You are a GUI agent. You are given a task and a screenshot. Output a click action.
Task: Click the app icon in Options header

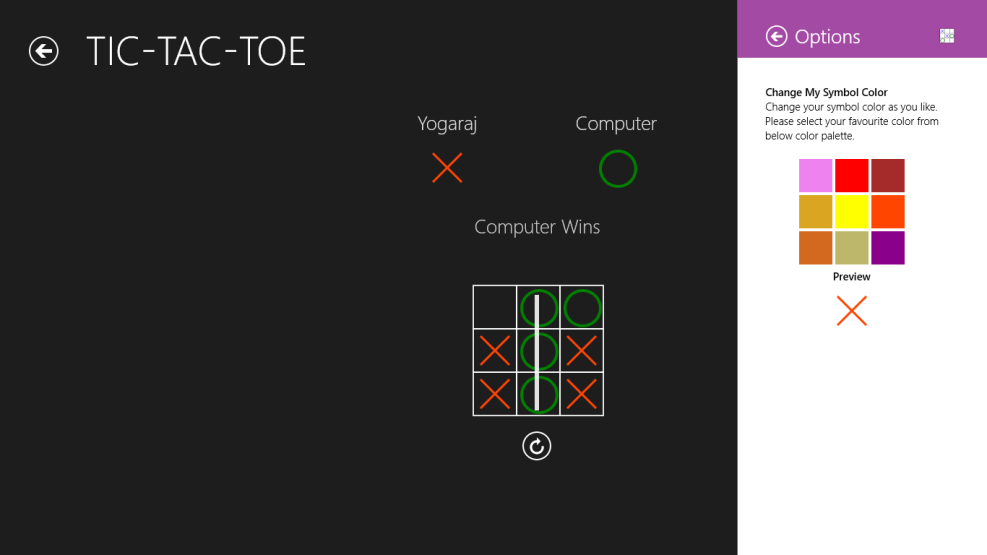[x=947, y=36]
